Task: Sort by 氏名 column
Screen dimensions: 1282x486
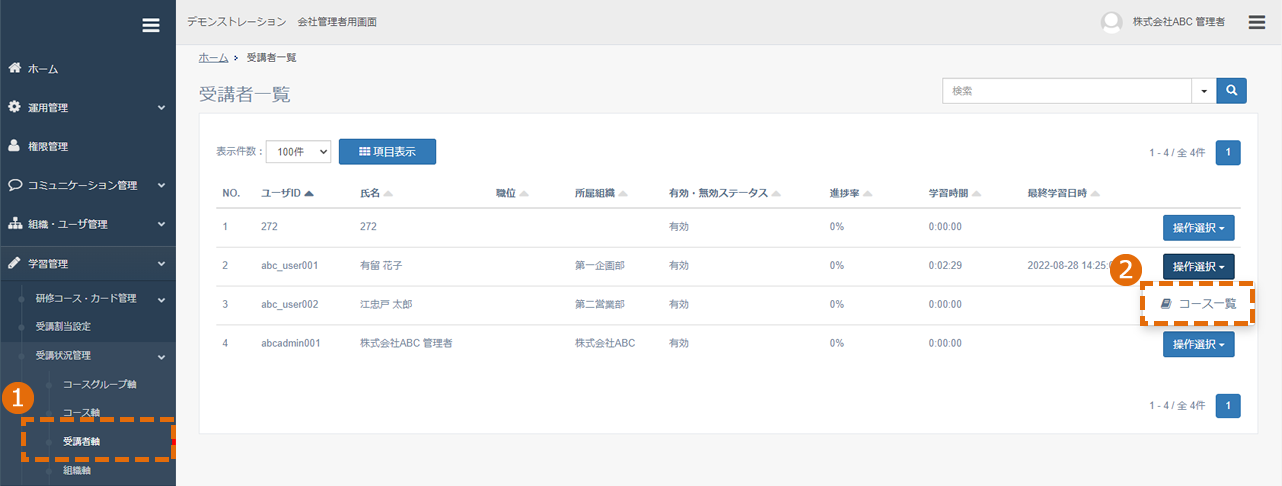Action: tap(376, 193)
